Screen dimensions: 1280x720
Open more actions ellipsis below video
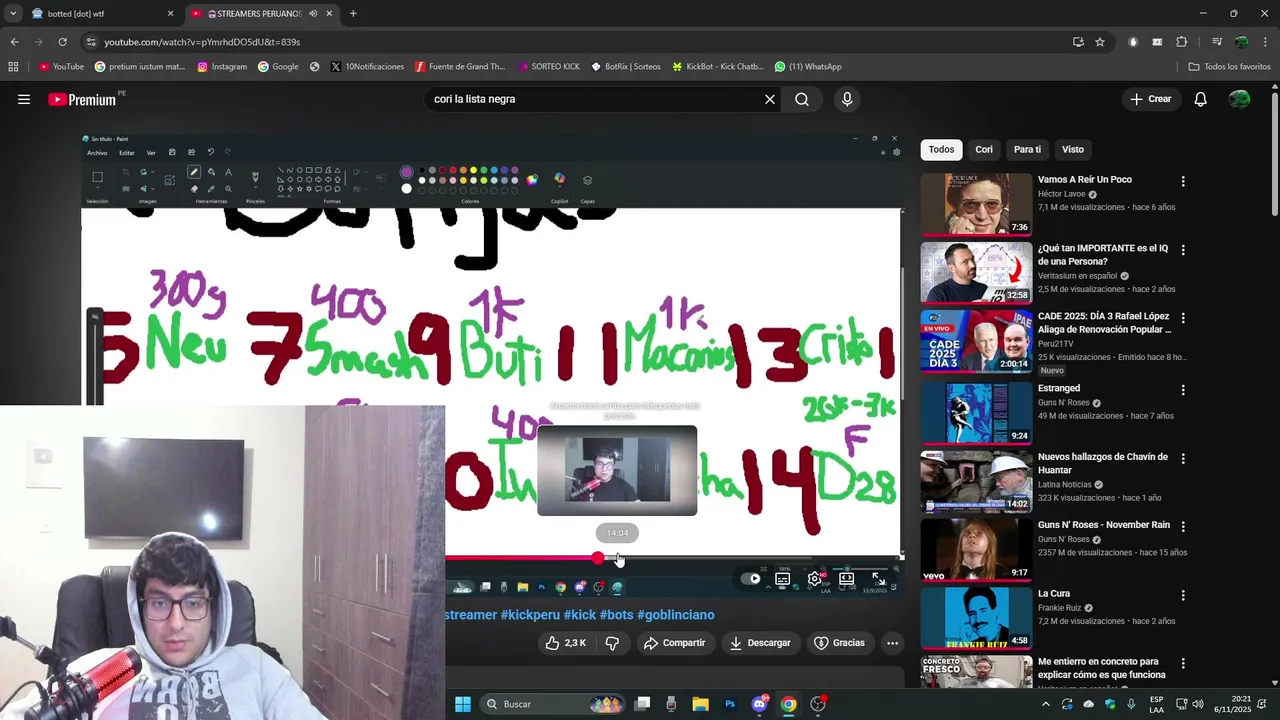click(x=892, y=643)
